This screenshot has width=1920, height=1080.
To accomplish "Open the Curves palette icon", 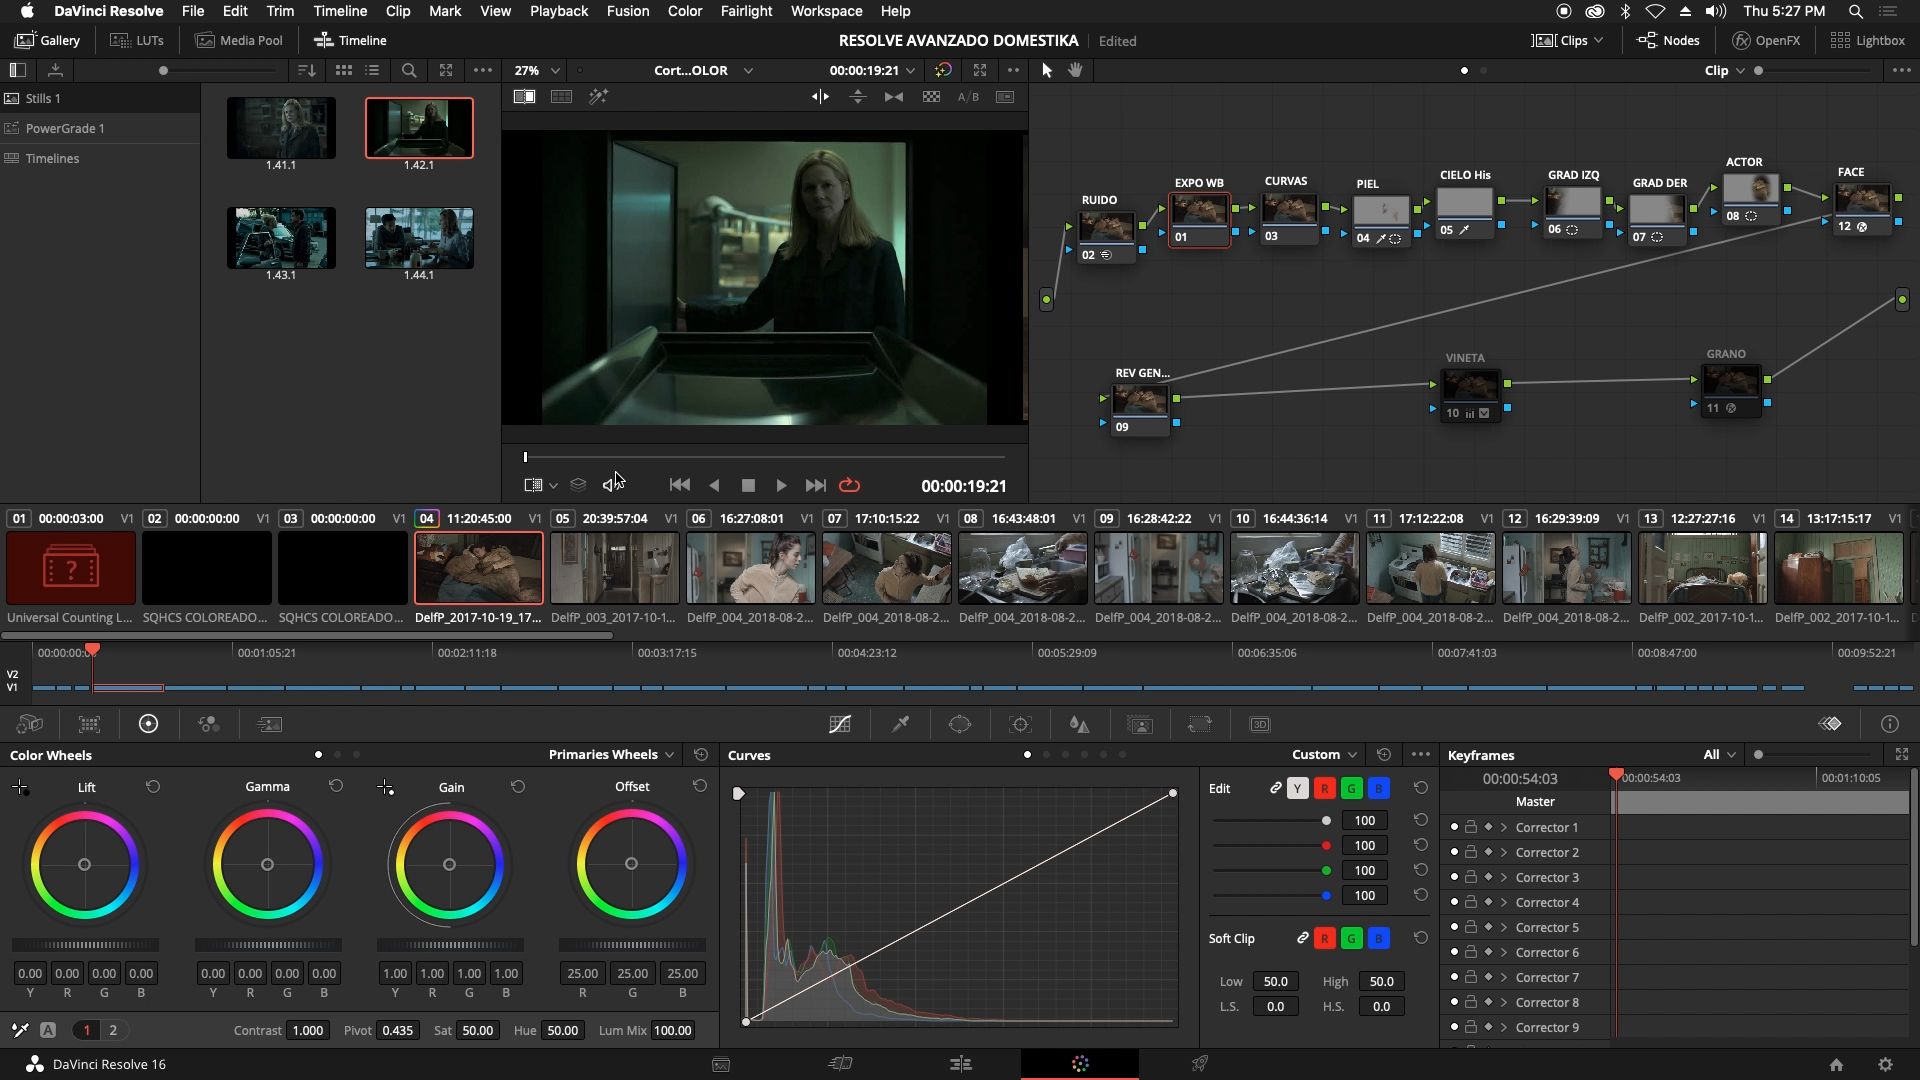I will click(840, 724).
